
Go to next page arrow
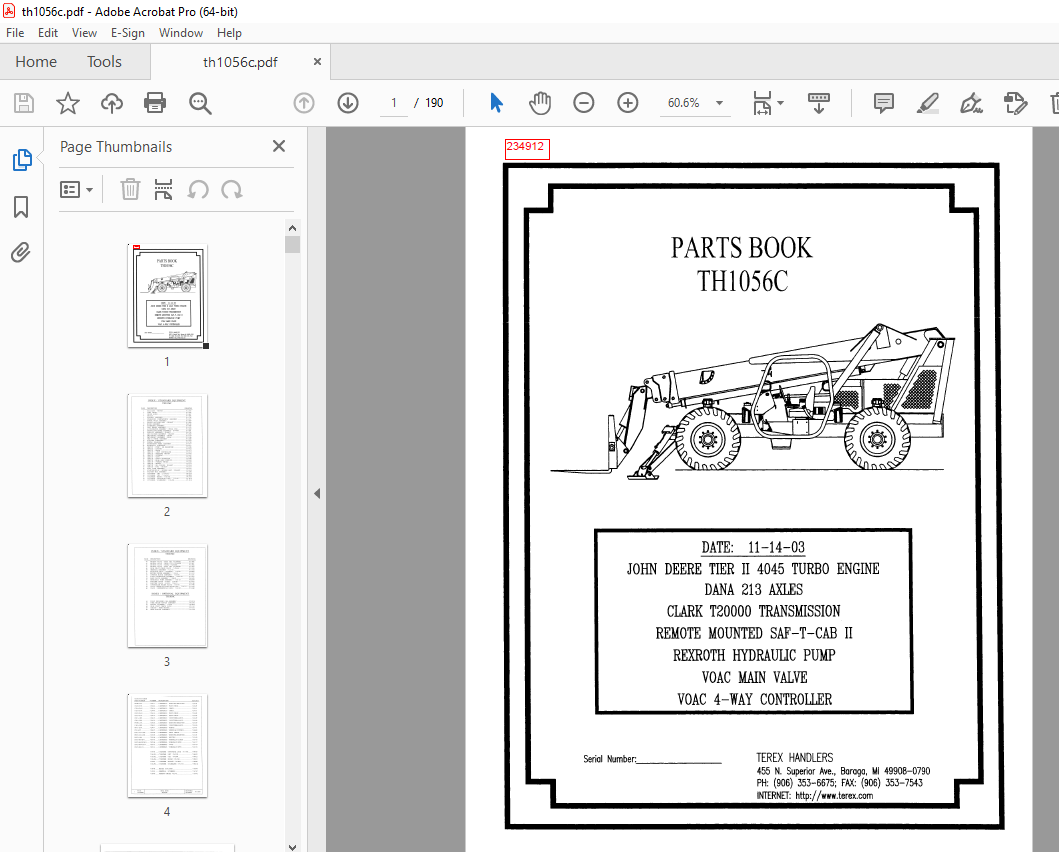(348, 103)
